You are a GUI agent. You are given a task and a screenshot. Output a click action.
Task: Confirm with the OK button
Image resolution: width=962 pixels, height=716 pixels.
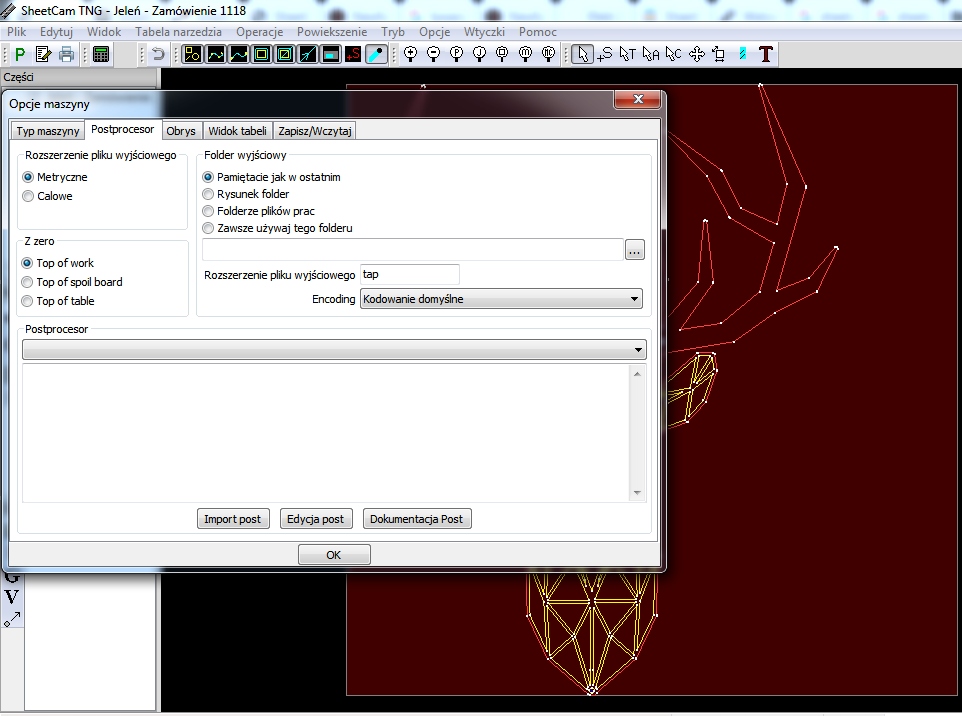[x=334, y=555]
